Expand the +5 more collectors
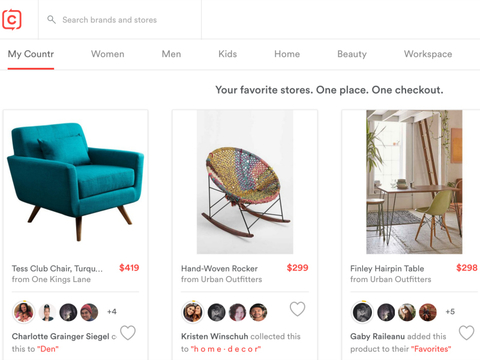The height and width of the screenshot is (360, 480). [450, 312]
